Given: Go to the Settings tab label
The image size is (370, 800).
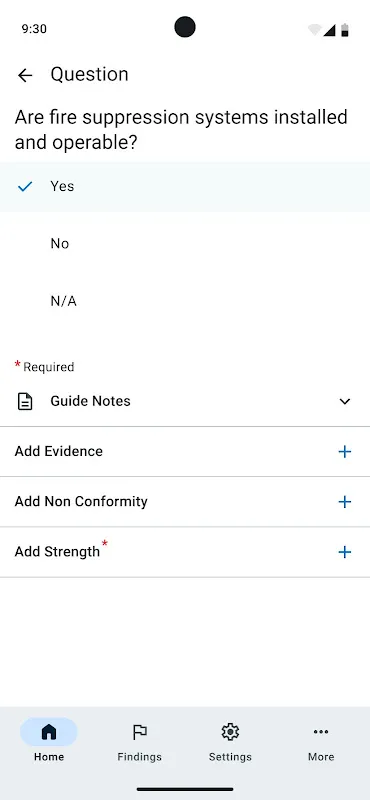Looking at the screenshot, I should click(x=230, y=757).
